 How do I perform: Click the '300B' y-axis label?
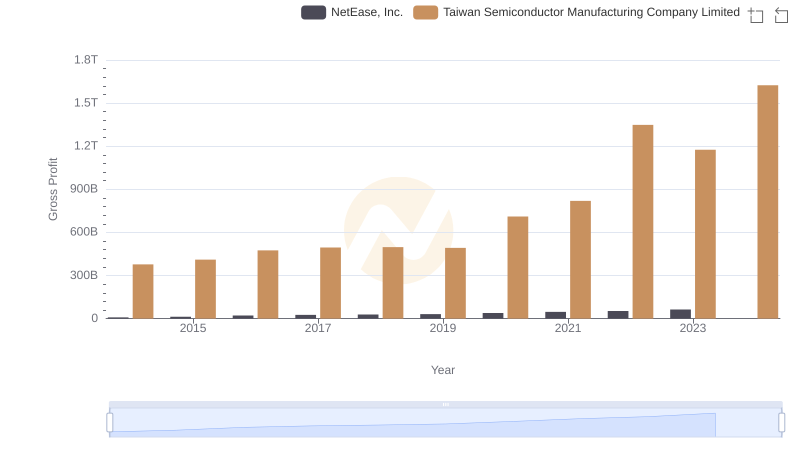click(x=84, y=275)
